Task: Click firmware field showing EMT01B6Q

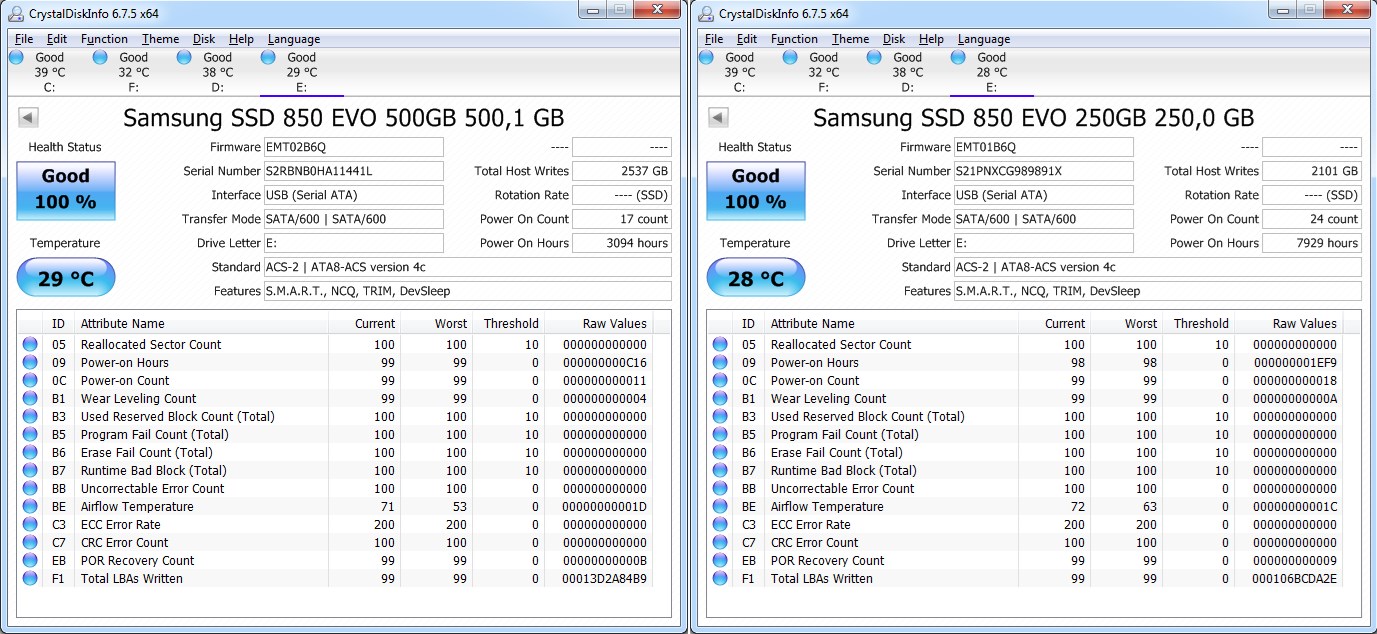Action: pyautogui.click(x=1043, y=147)
